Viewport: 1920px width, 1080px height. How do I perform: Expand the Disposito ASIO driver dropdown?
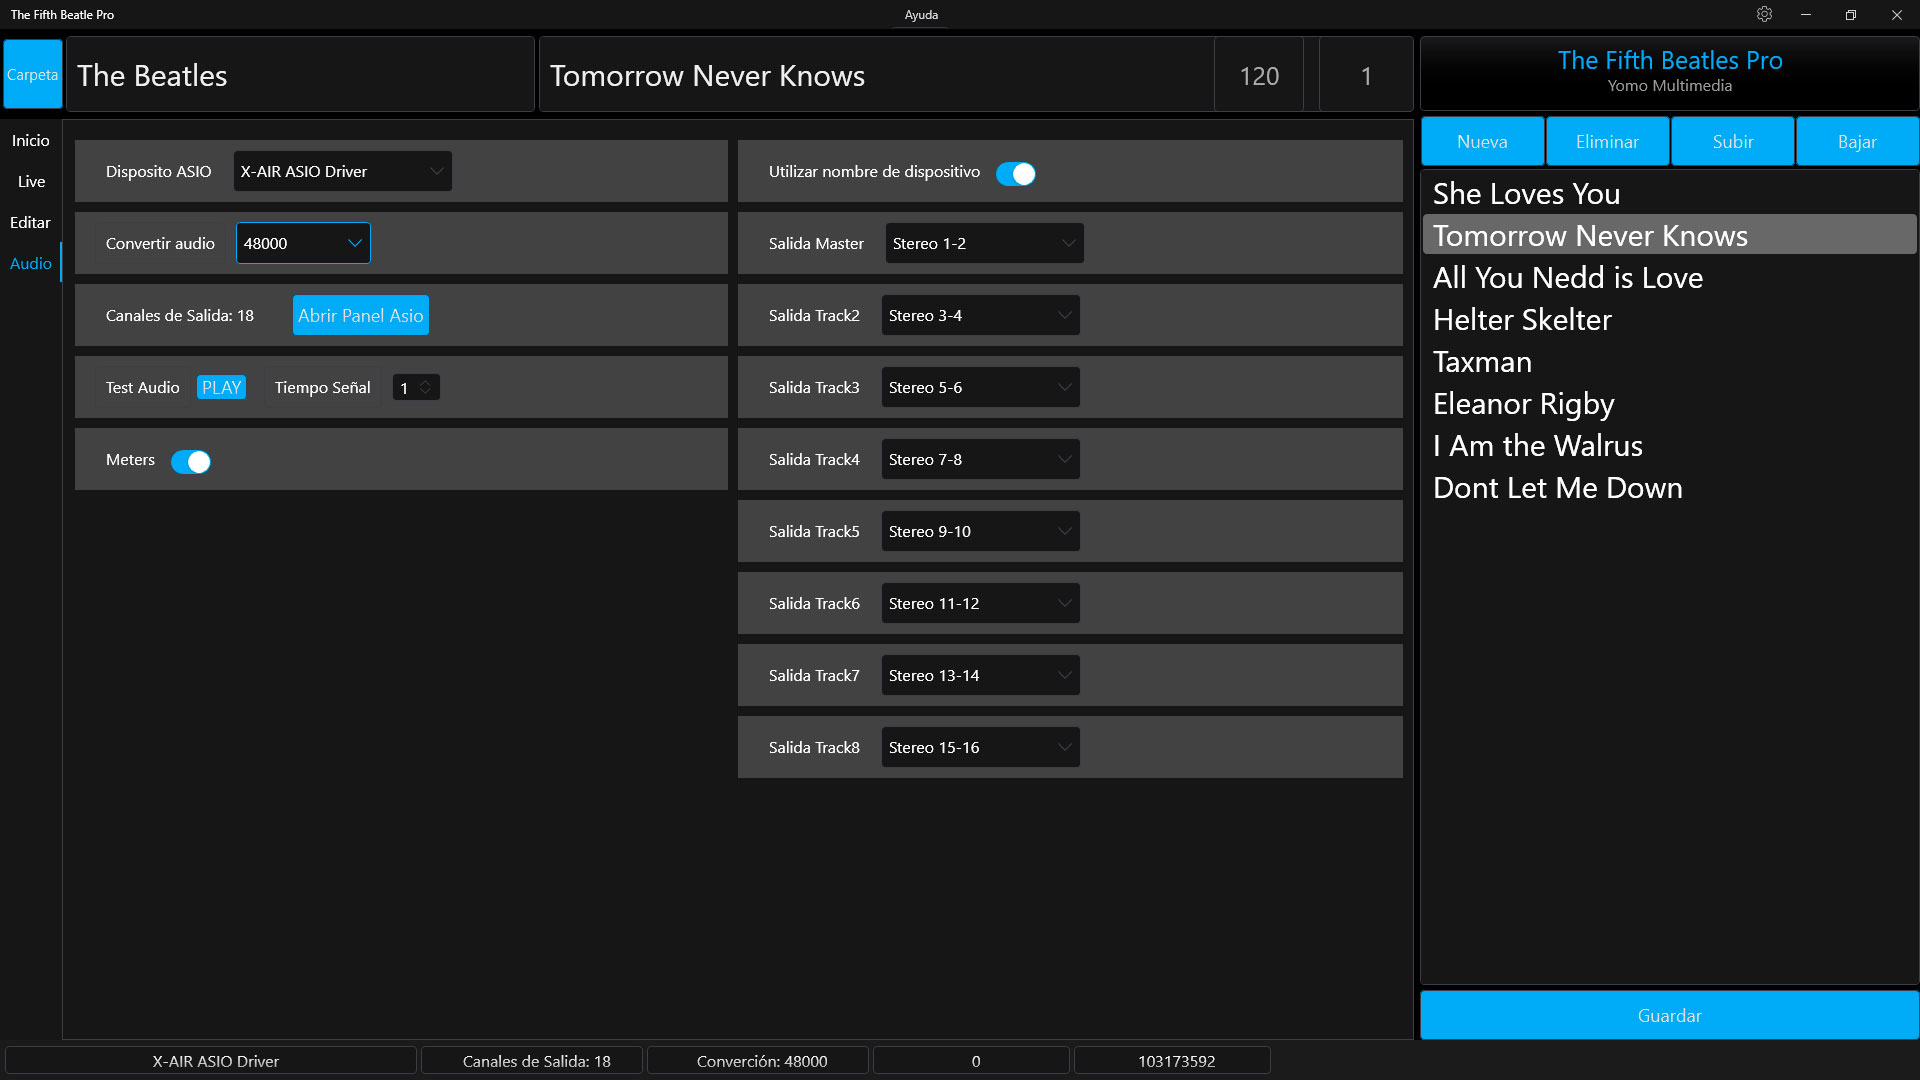tap(342, 171)
